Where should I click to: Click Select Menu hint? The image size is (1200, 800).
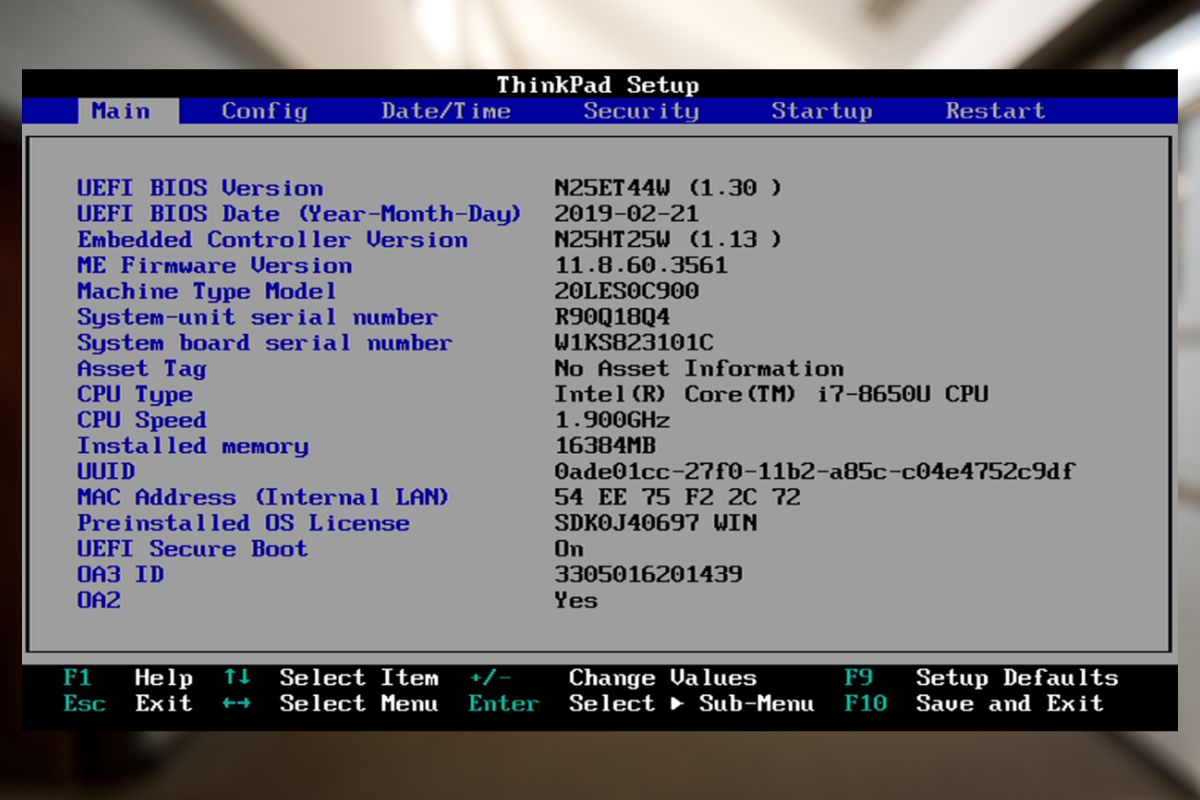click(x=358, y=704)
